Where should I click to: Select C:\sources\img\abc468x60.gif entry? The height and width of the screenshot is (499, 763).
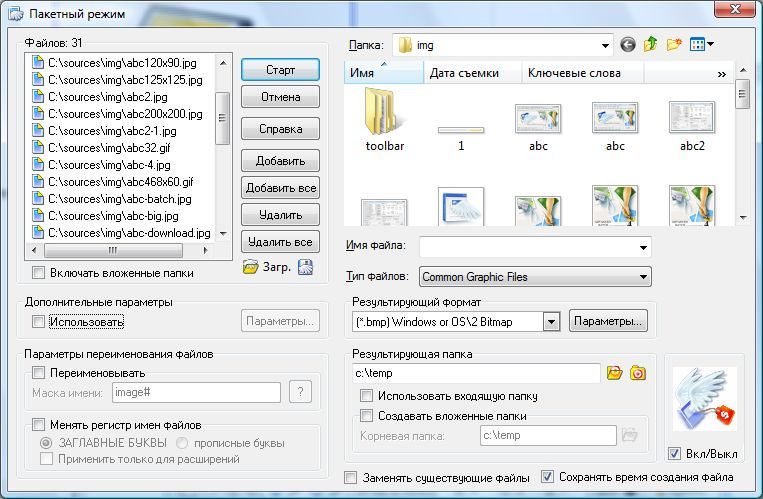[120, 182]
